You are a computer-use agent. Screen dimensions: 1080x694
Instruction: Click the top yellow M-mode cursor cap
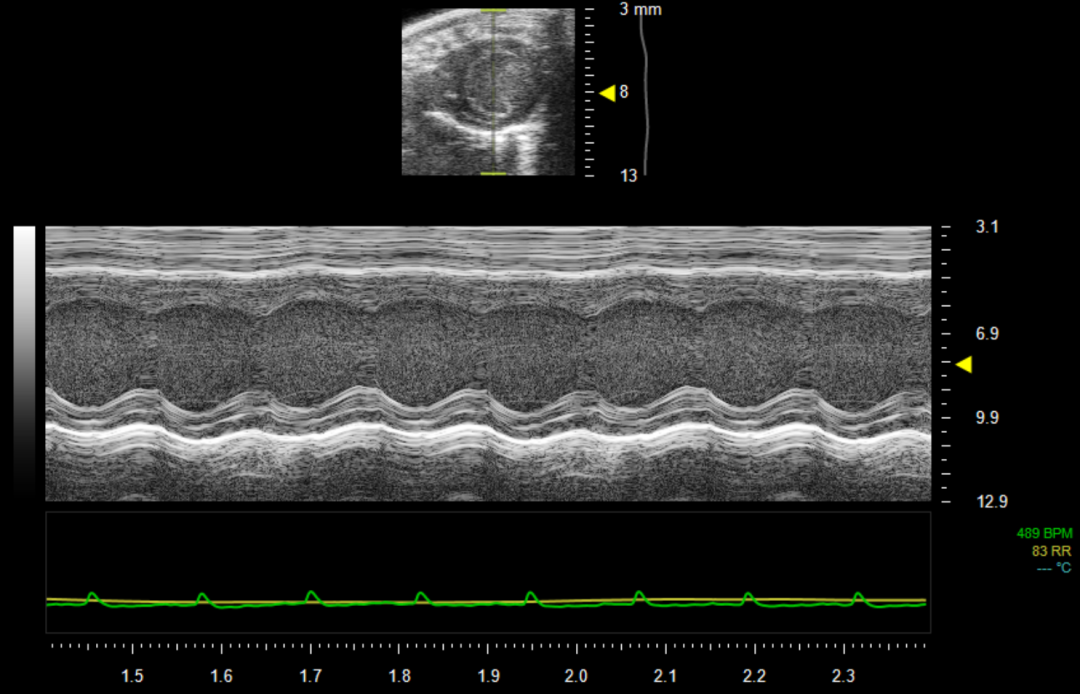pos(493,11)
